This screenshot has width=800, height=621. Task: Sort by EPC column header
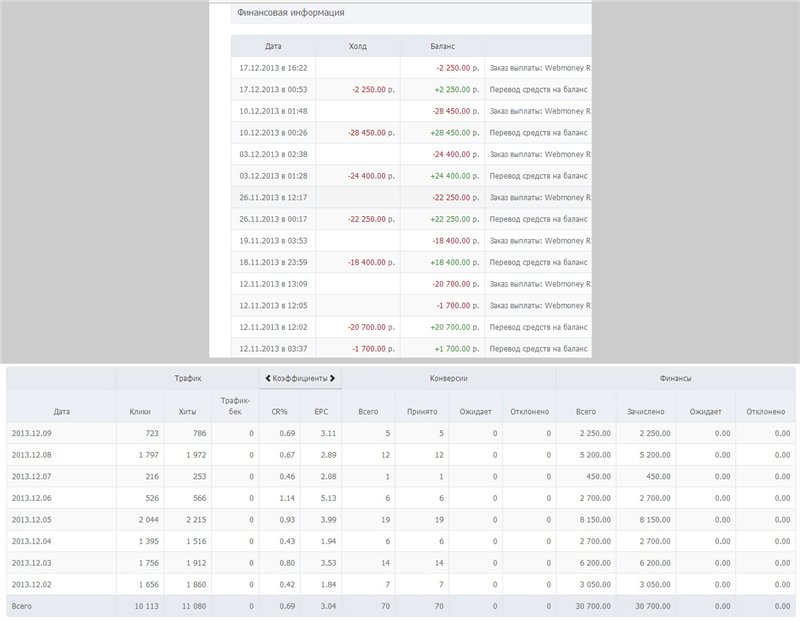point(321,410)
